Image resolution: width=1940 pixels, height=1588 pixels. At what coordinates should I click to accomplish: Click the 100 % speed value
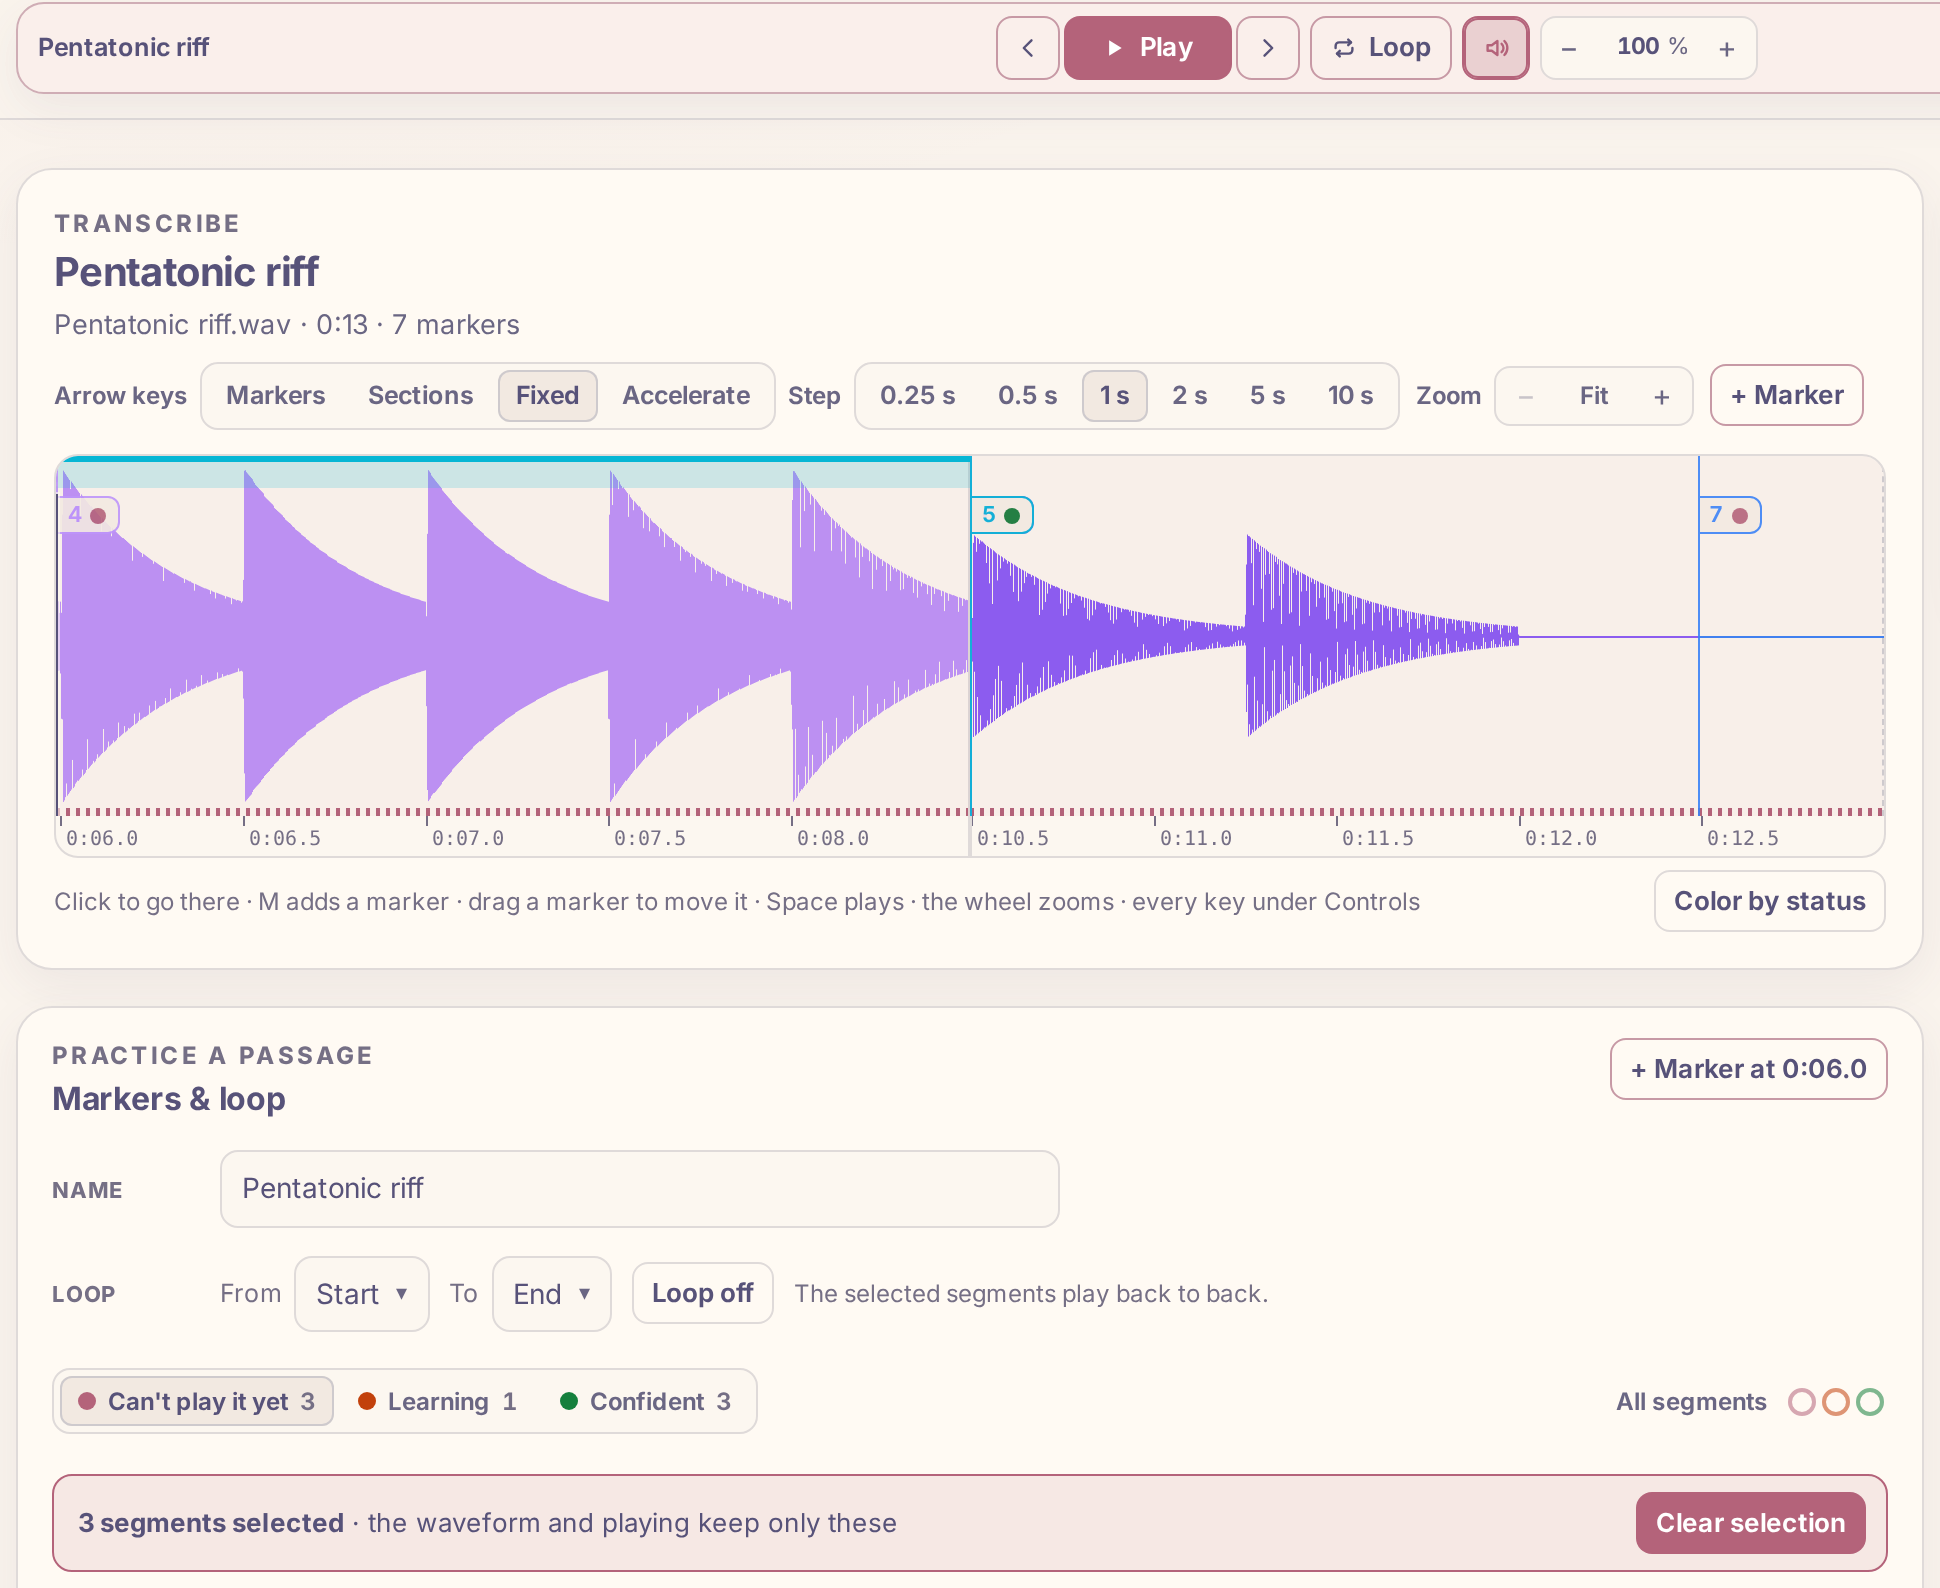(x=1651, y=47)
